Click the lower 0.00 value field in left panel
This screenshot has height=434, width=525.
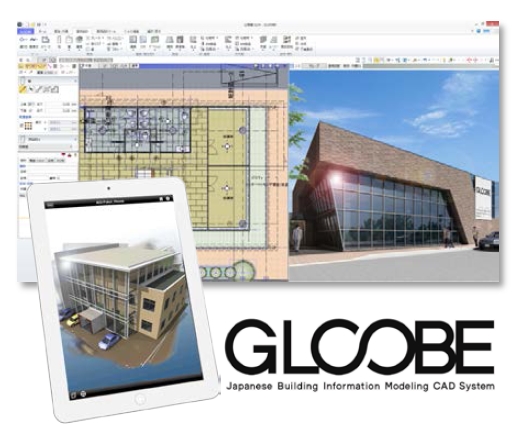click(x=61, y=110)
